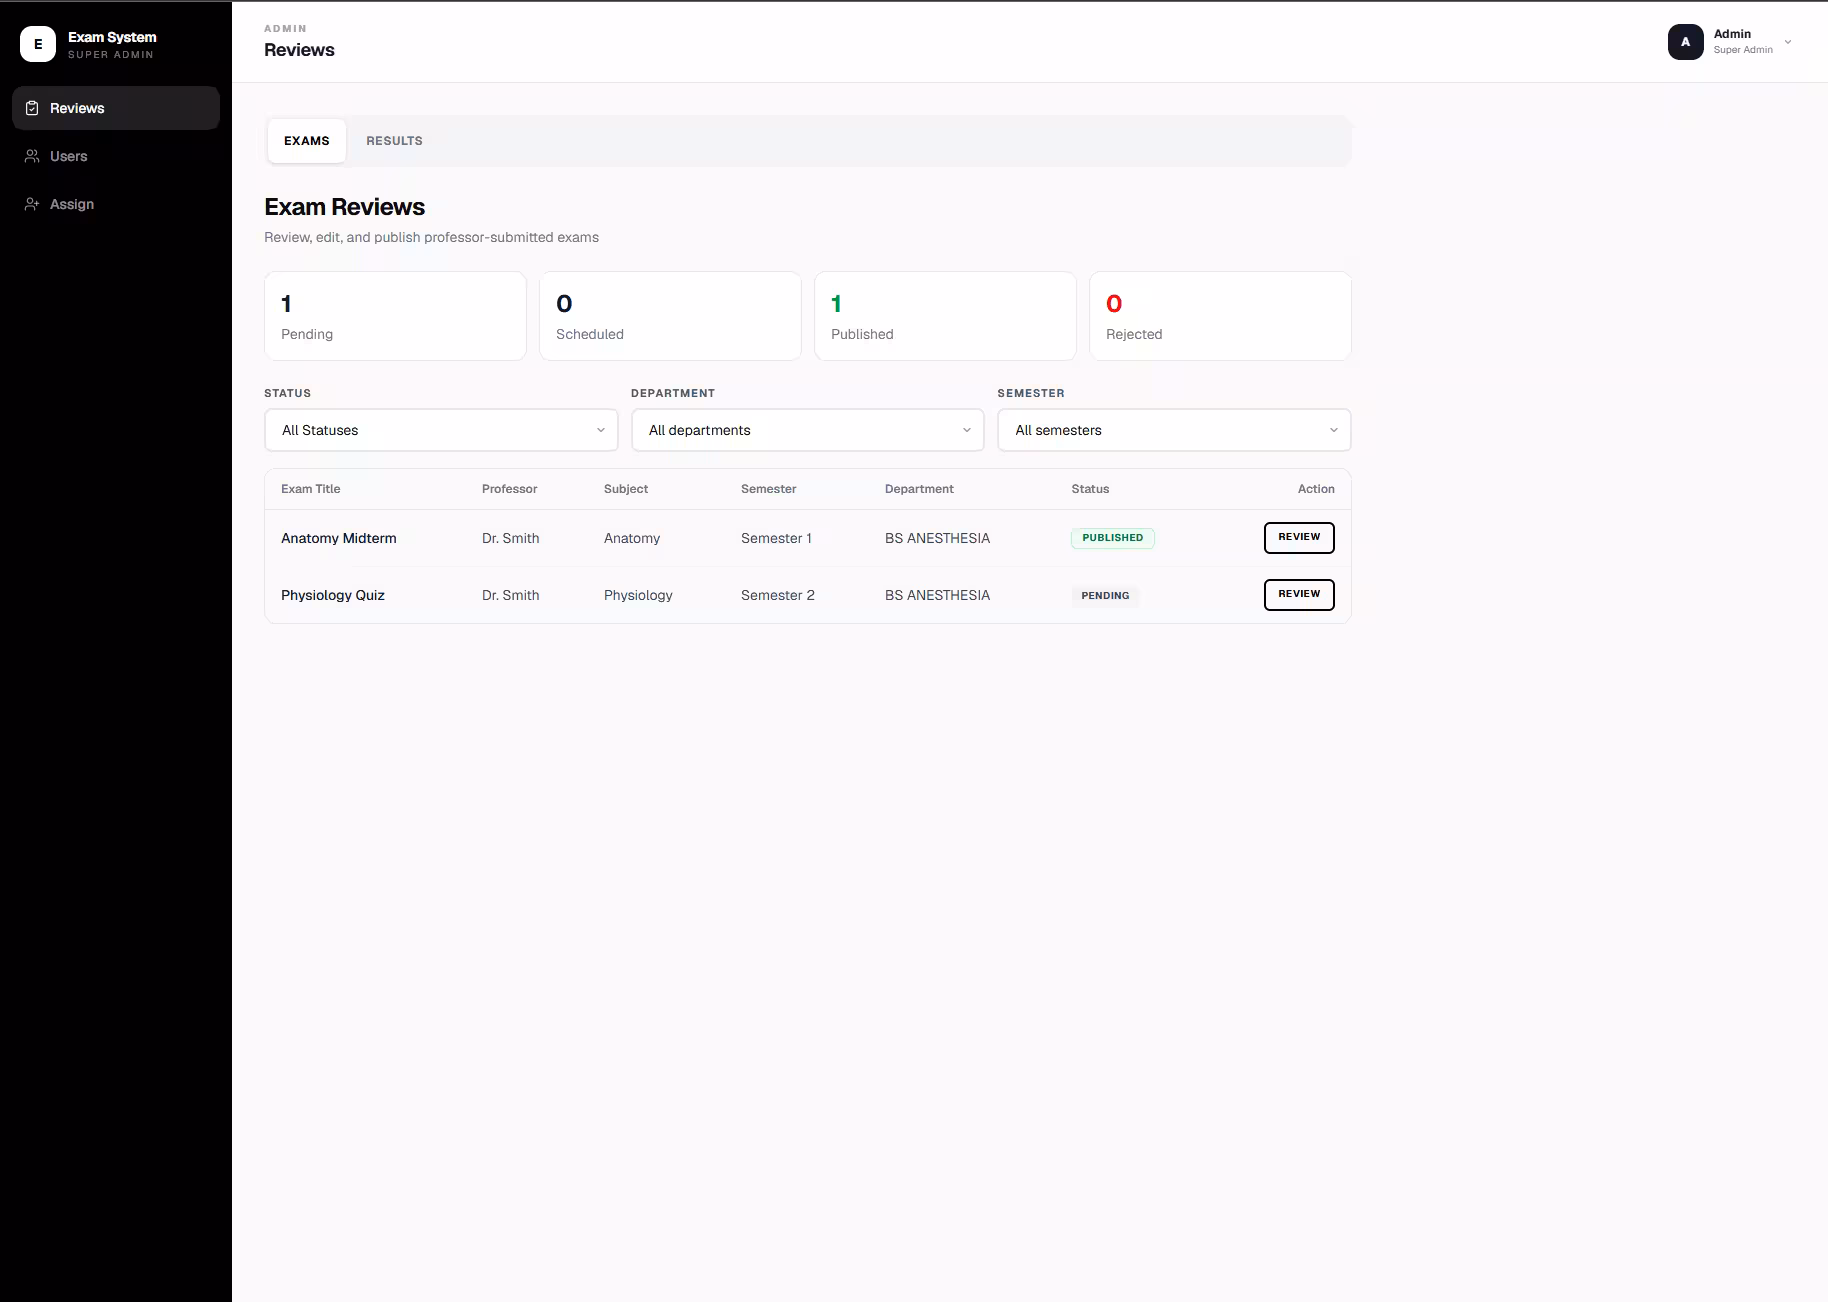Click BS ANESTHESIA in Physiology Quiz row

tap(937, 595)
